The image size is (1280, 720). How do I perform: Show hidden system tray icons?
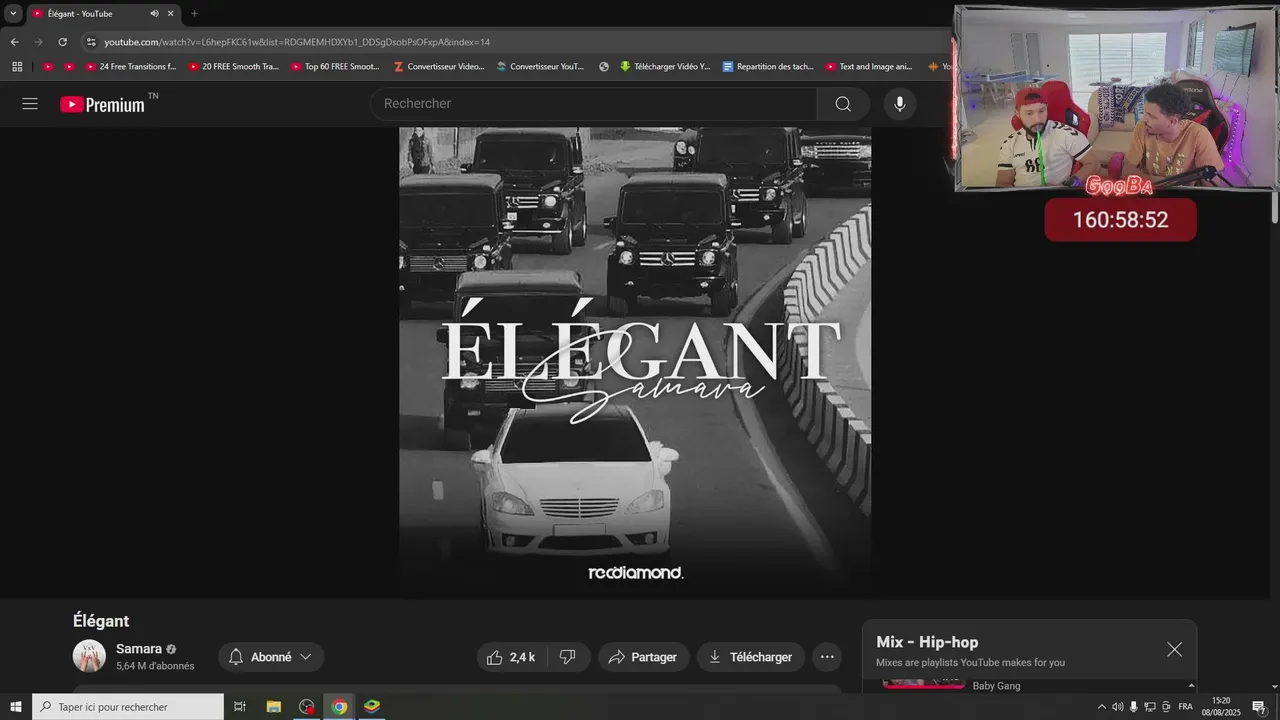coord(1100,707)
